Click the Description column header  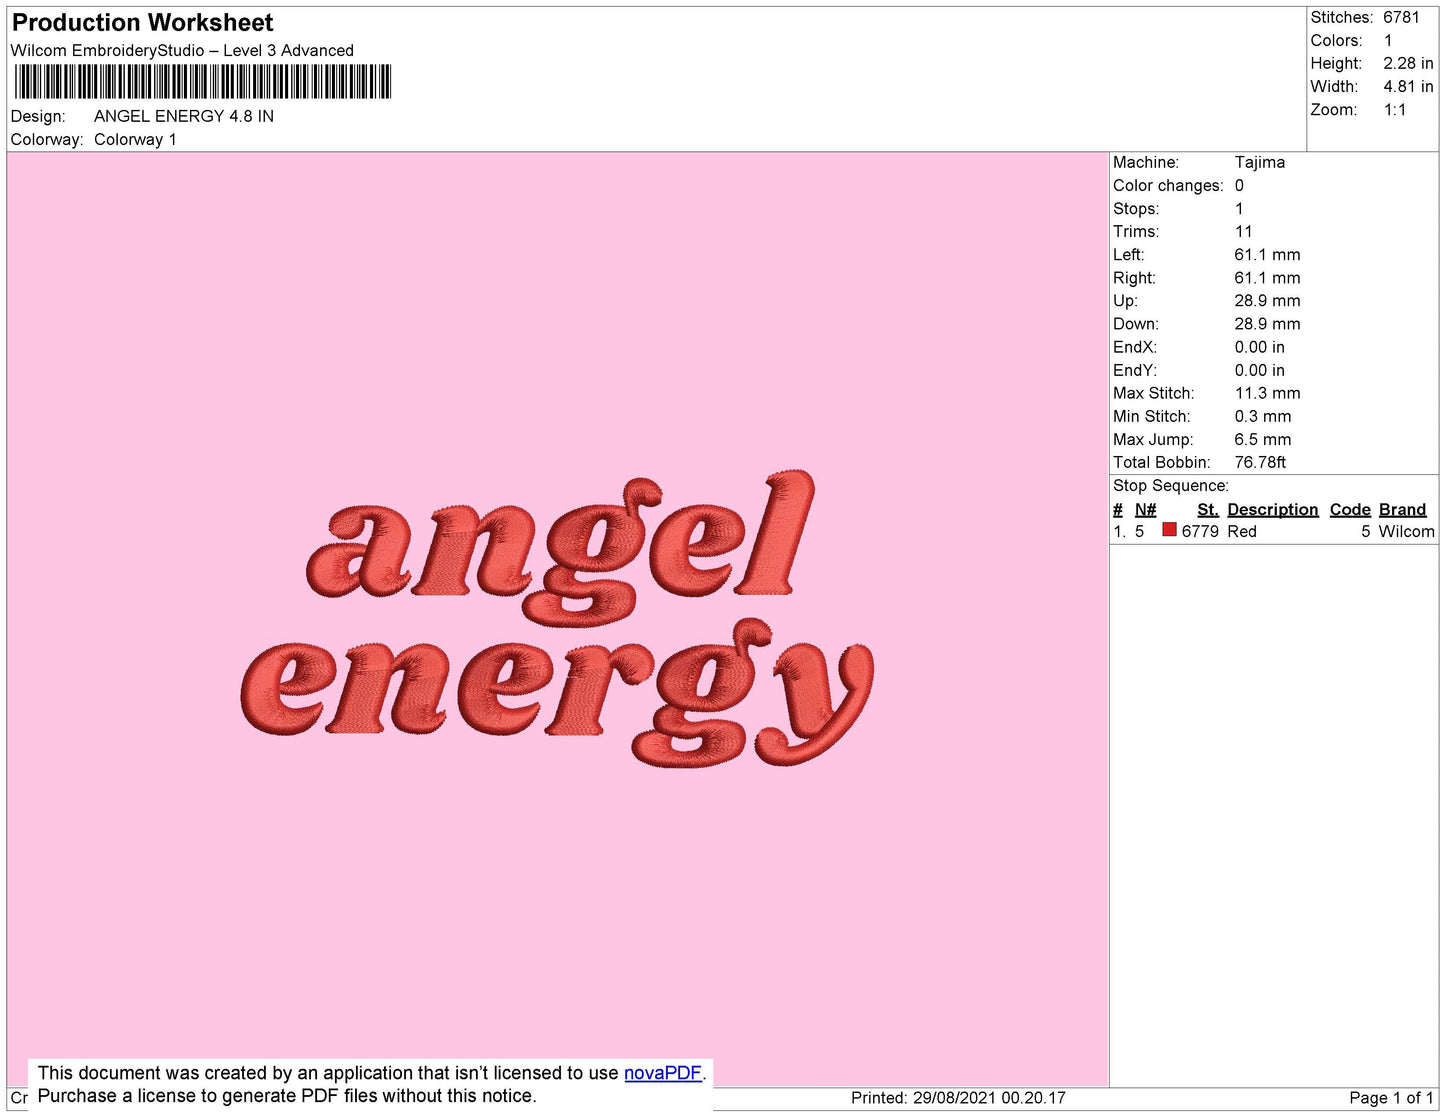tap(1273, 509)
